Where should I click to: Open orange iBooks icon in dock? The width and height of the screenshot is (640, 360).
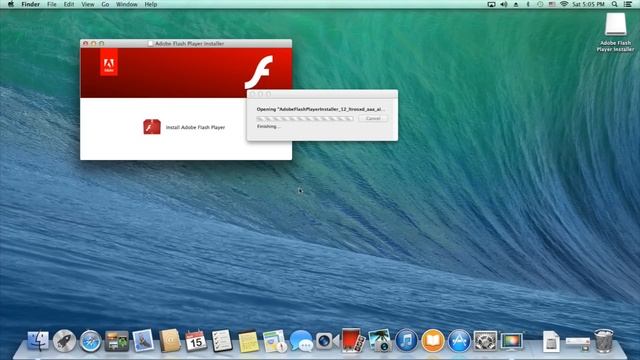432,340
